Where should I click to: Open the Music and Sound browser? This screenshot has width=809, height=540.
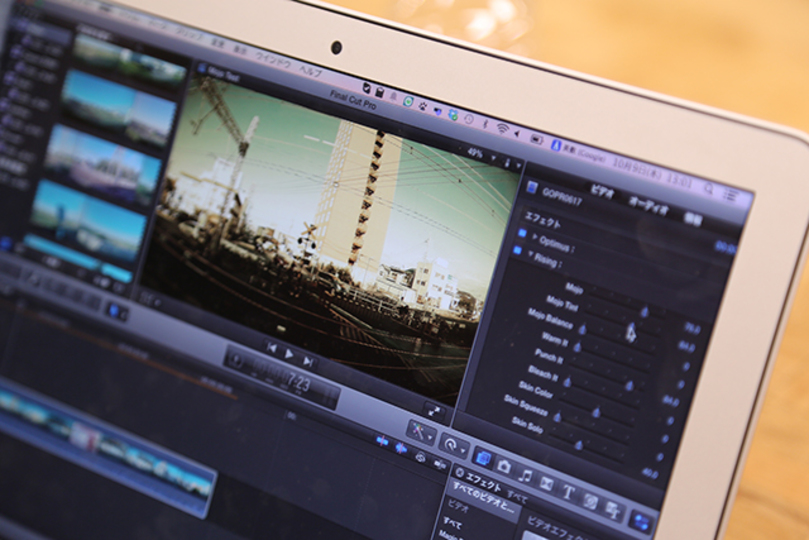pos(525,475)
